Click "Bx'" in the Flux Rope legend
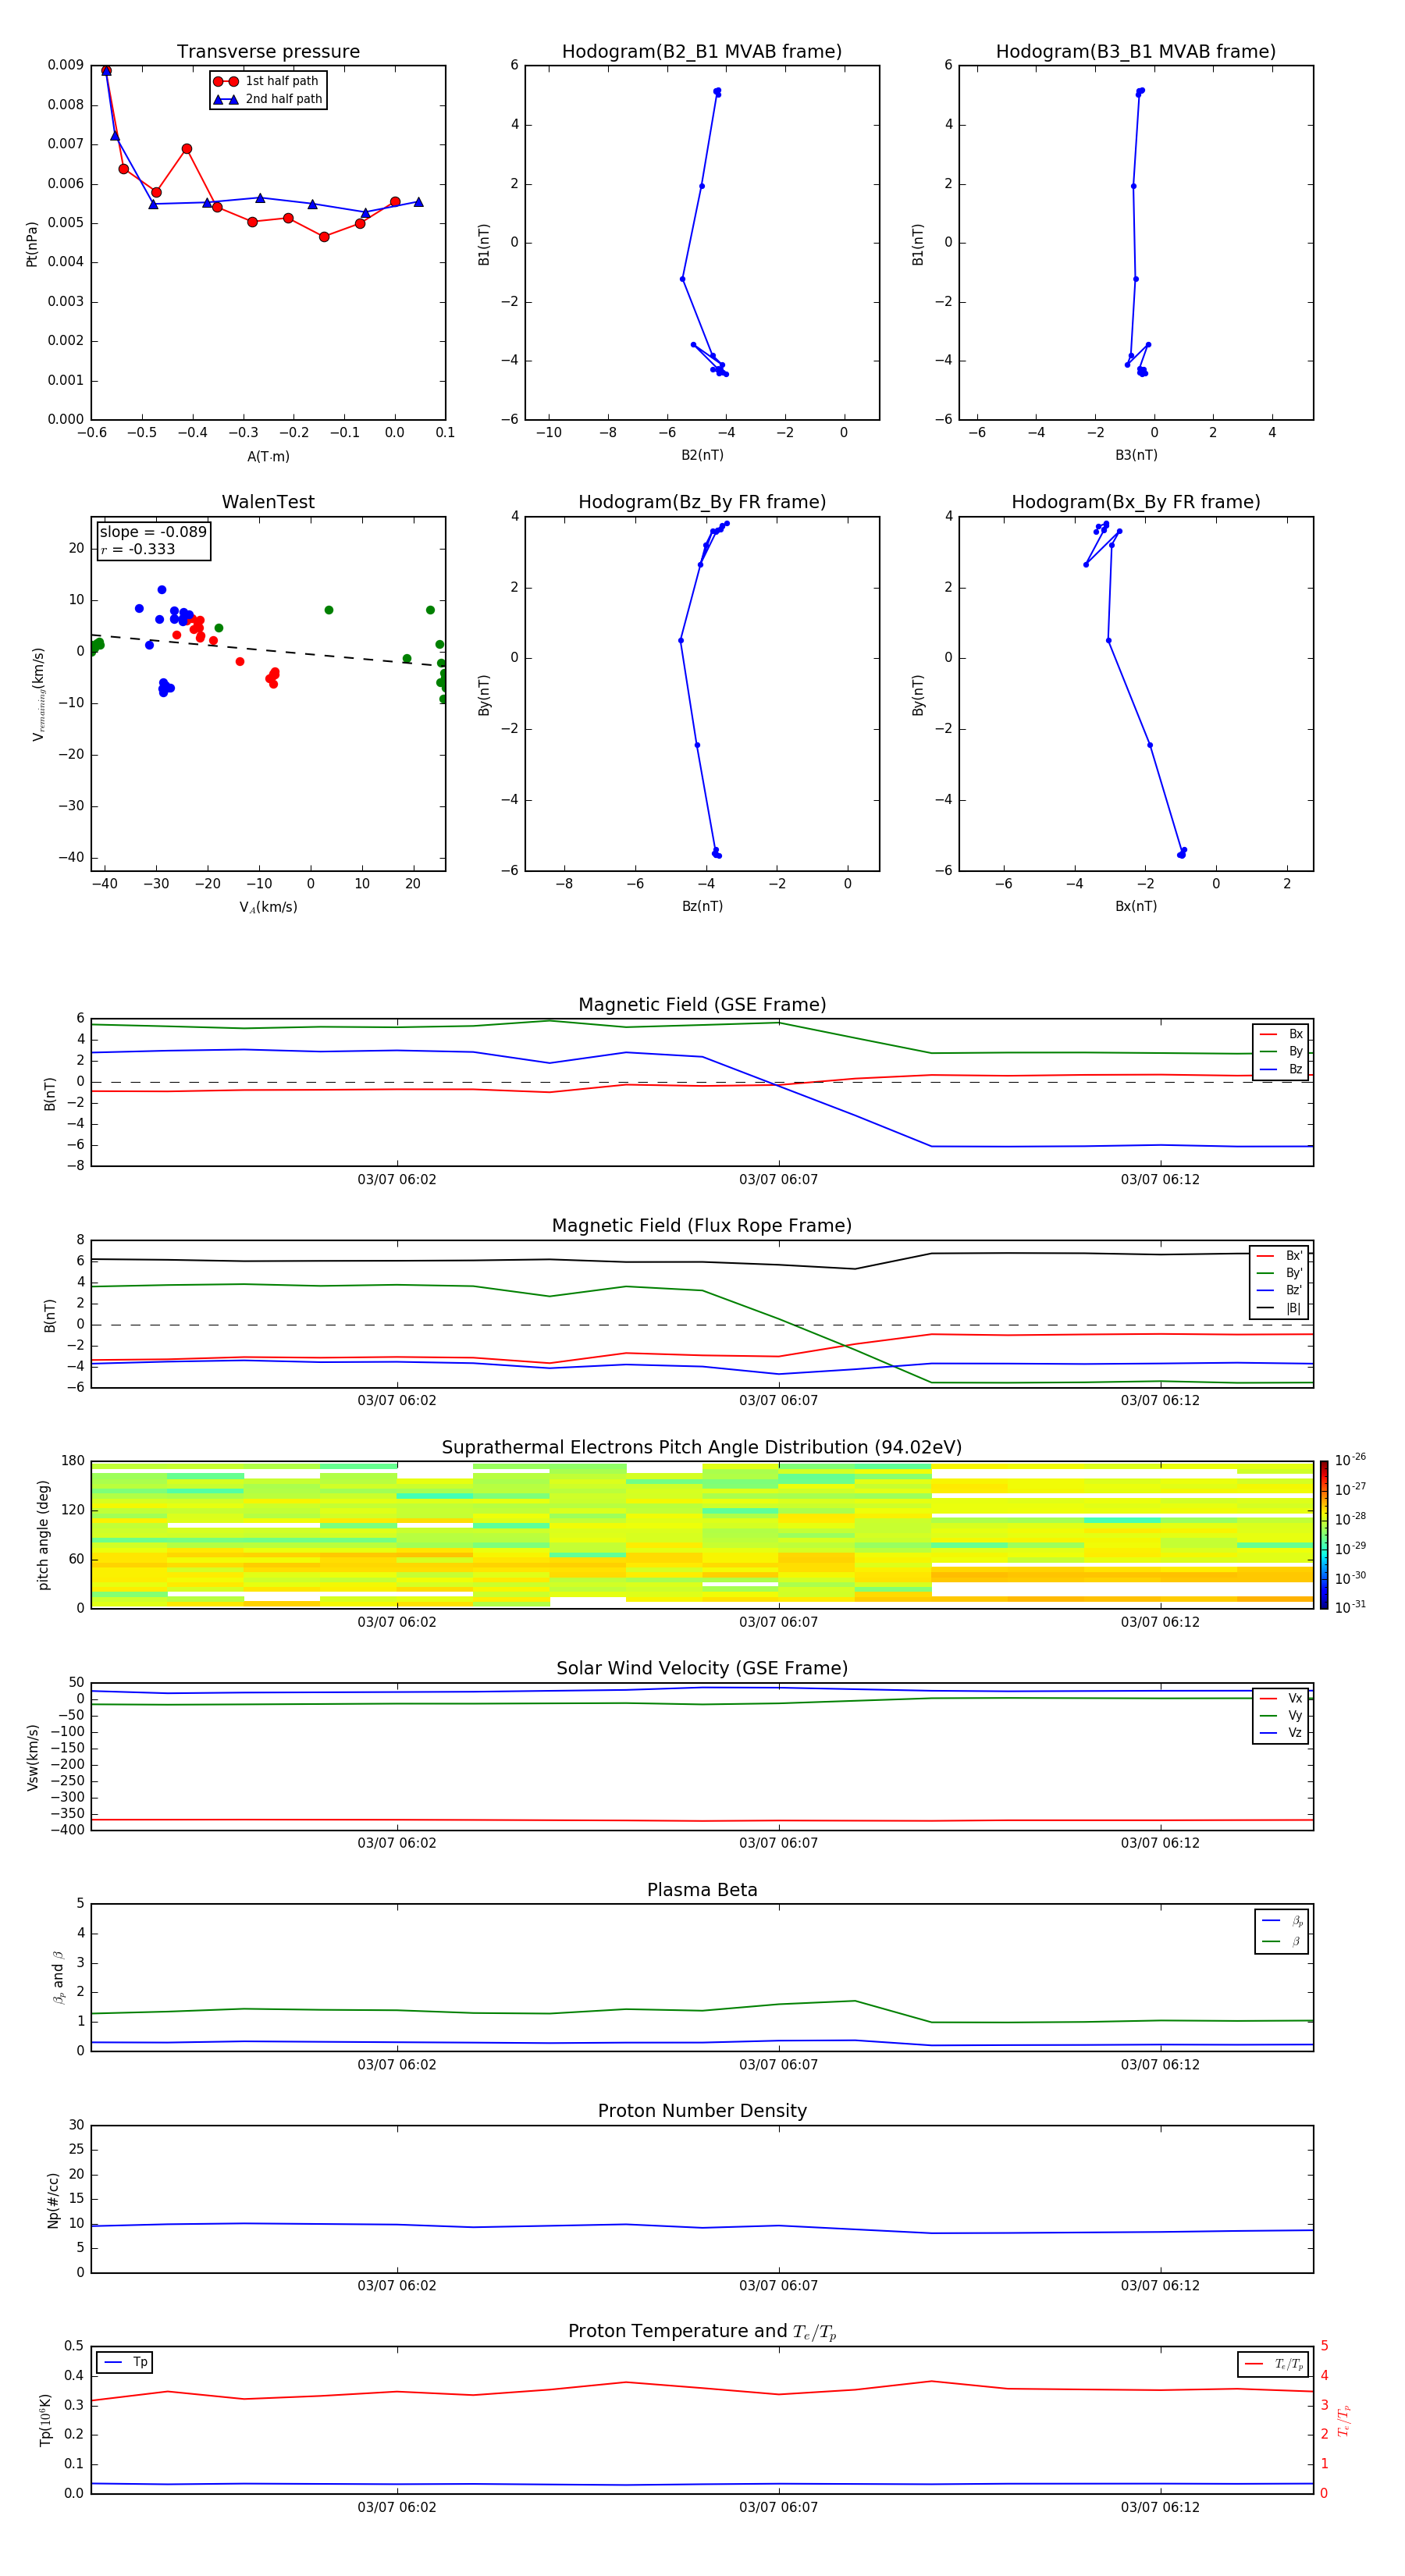 tap(1294, 1256)
